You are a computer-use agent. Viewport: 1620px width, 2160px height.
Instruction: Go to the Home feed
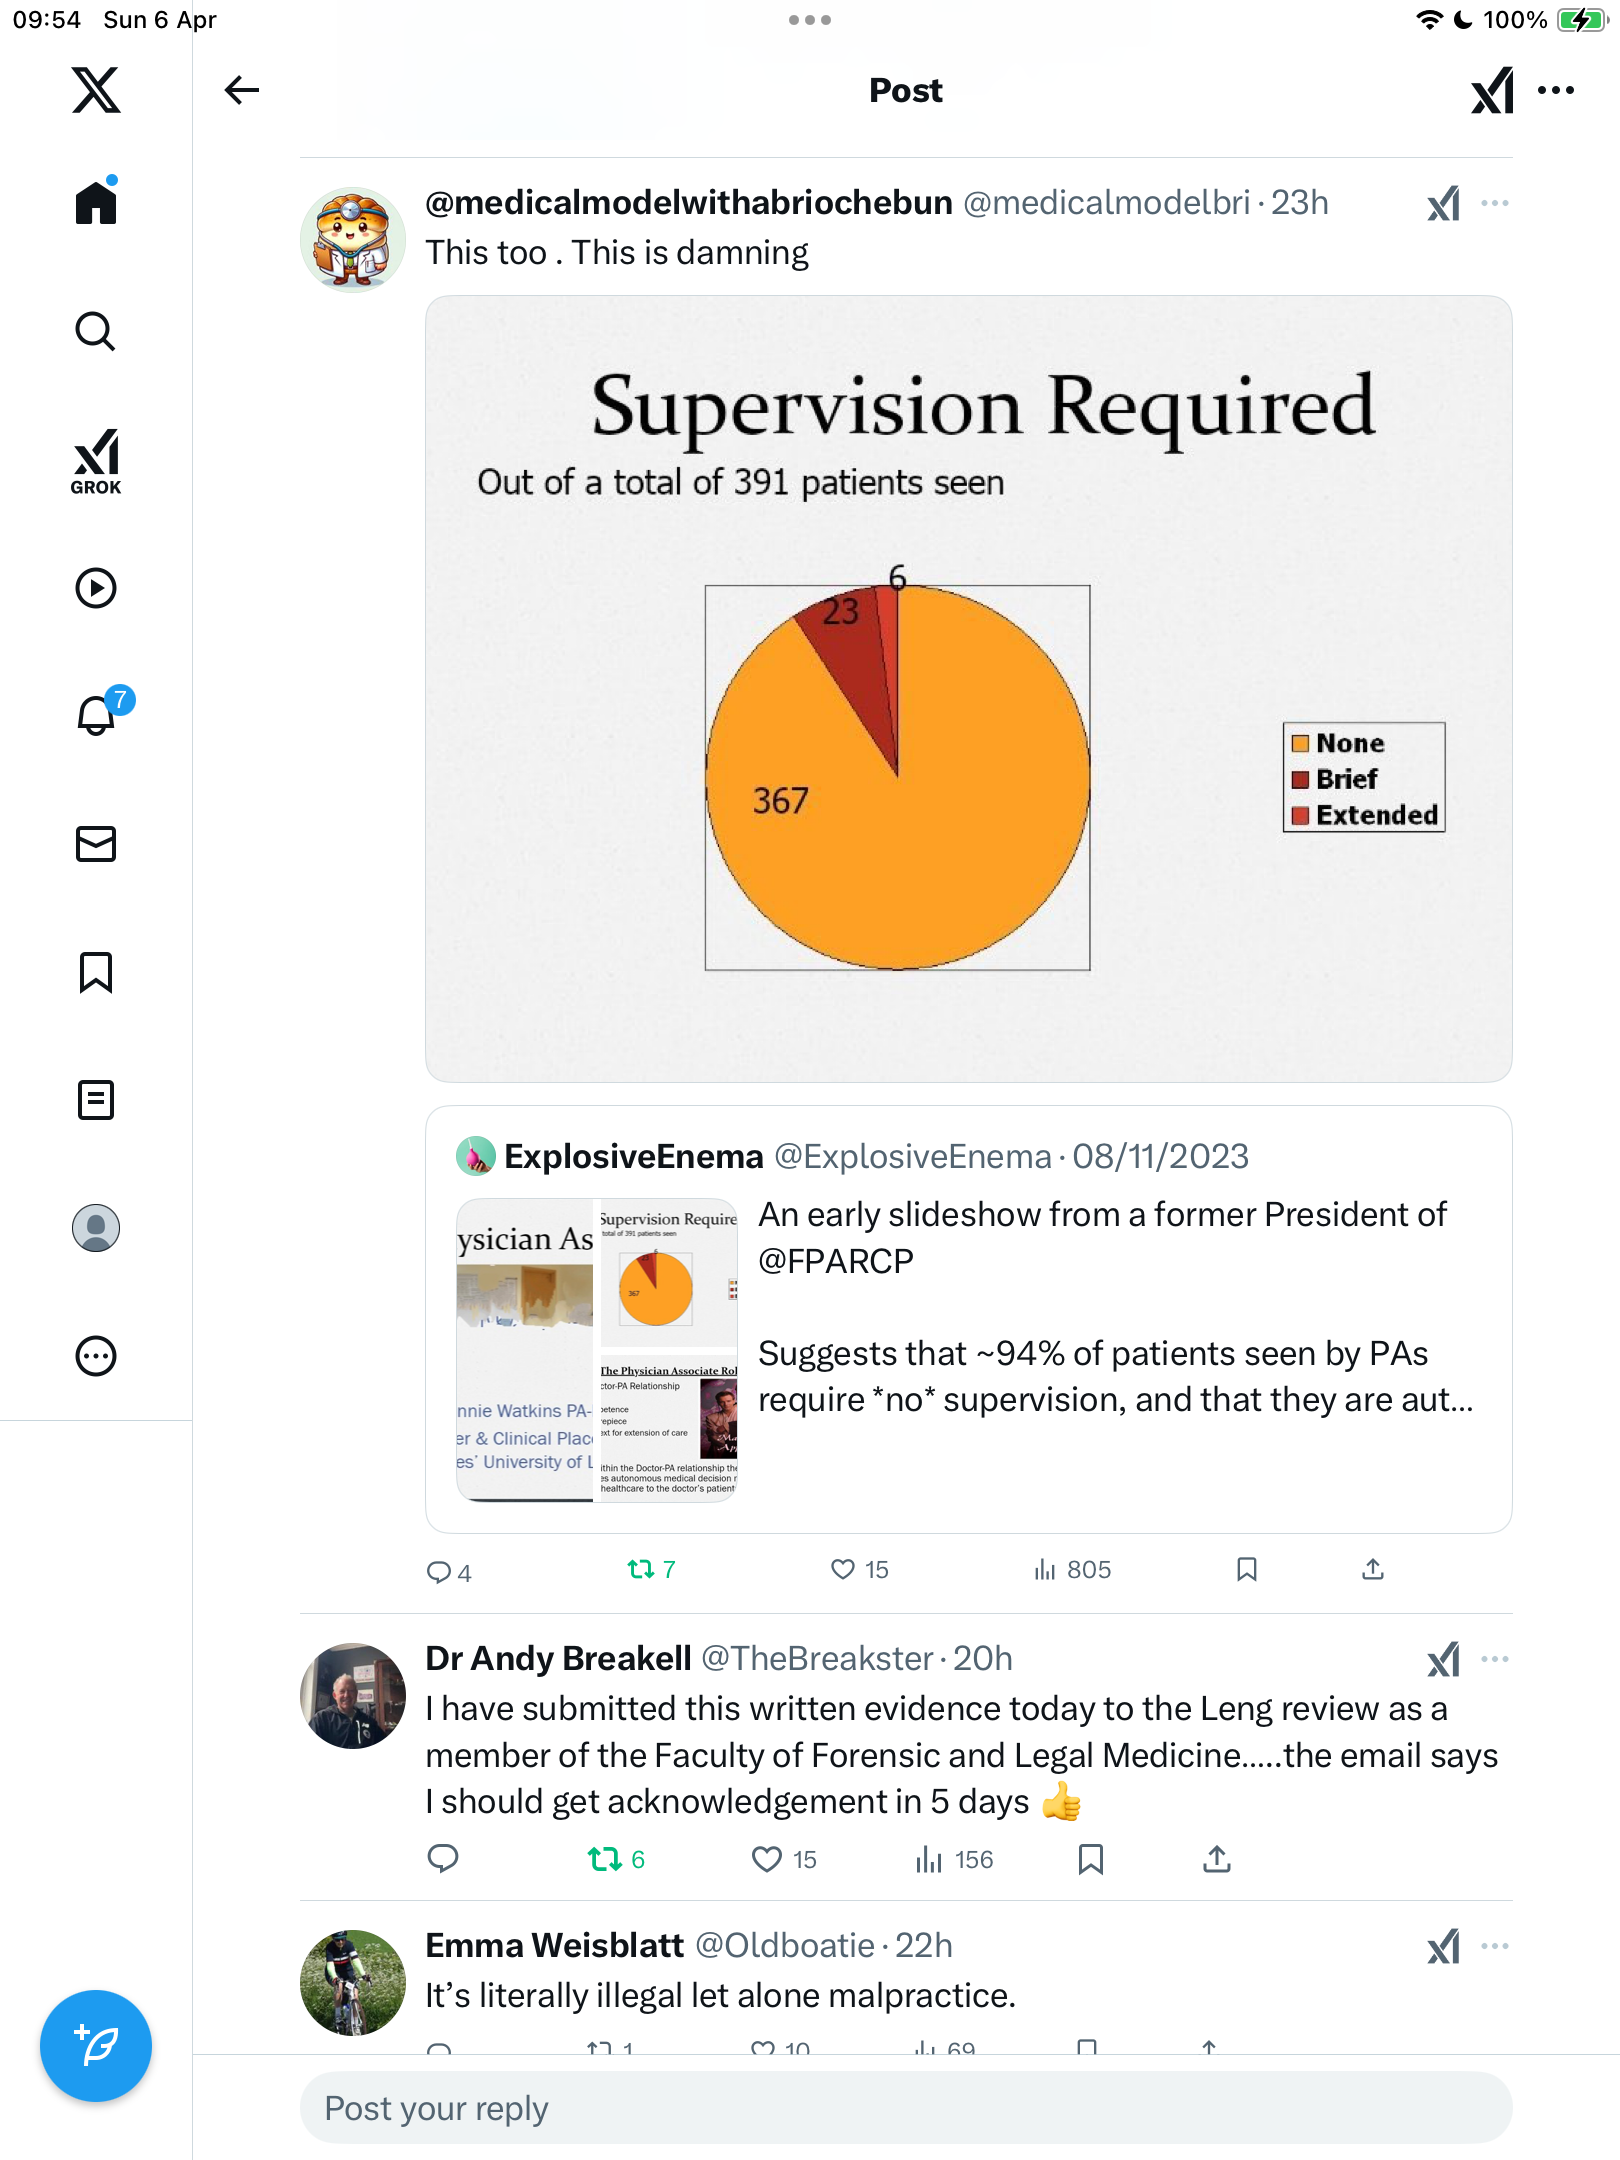pos(96,201)
